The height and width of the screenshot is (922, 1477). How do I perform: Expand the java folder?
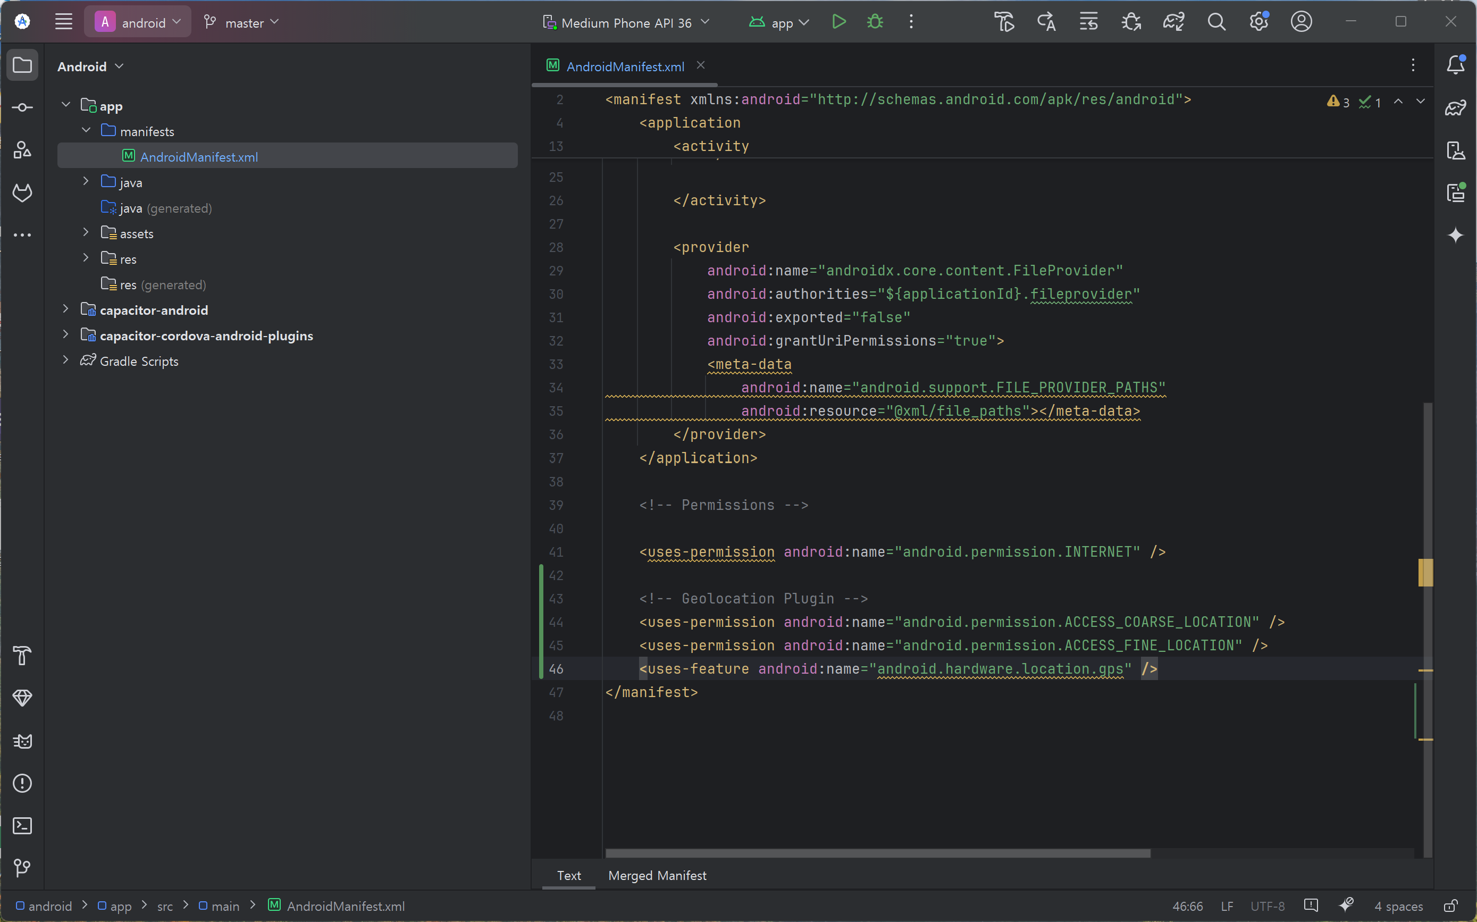(86, 182)
